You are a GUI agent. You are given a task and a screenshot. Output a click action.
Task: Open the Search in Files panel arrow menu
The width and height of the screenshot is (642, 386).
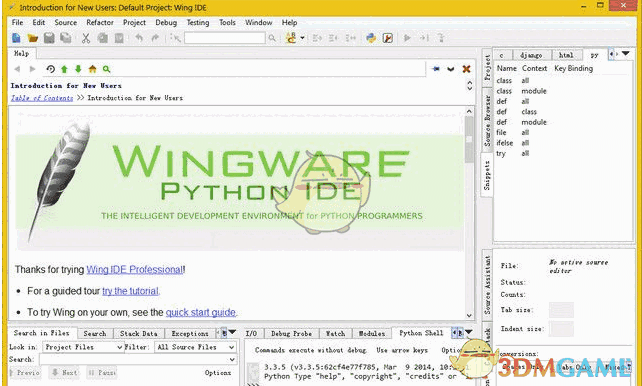click(x=232, y=332)
